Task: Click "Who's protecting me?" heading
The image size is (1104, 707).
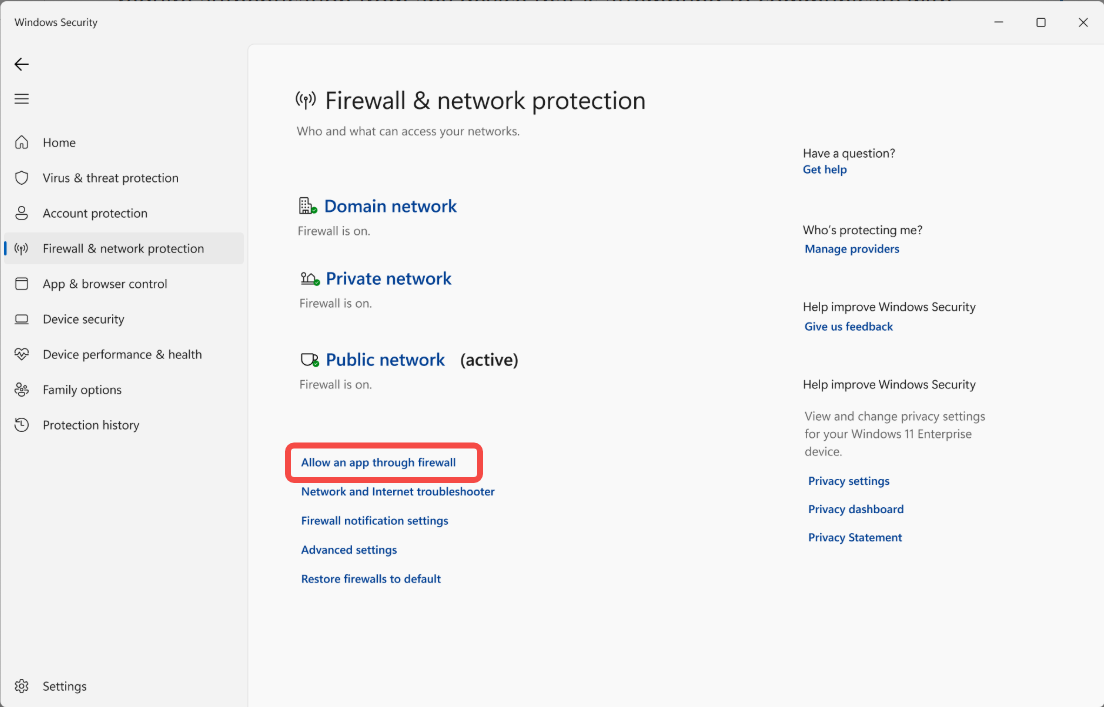Action: 862,230
